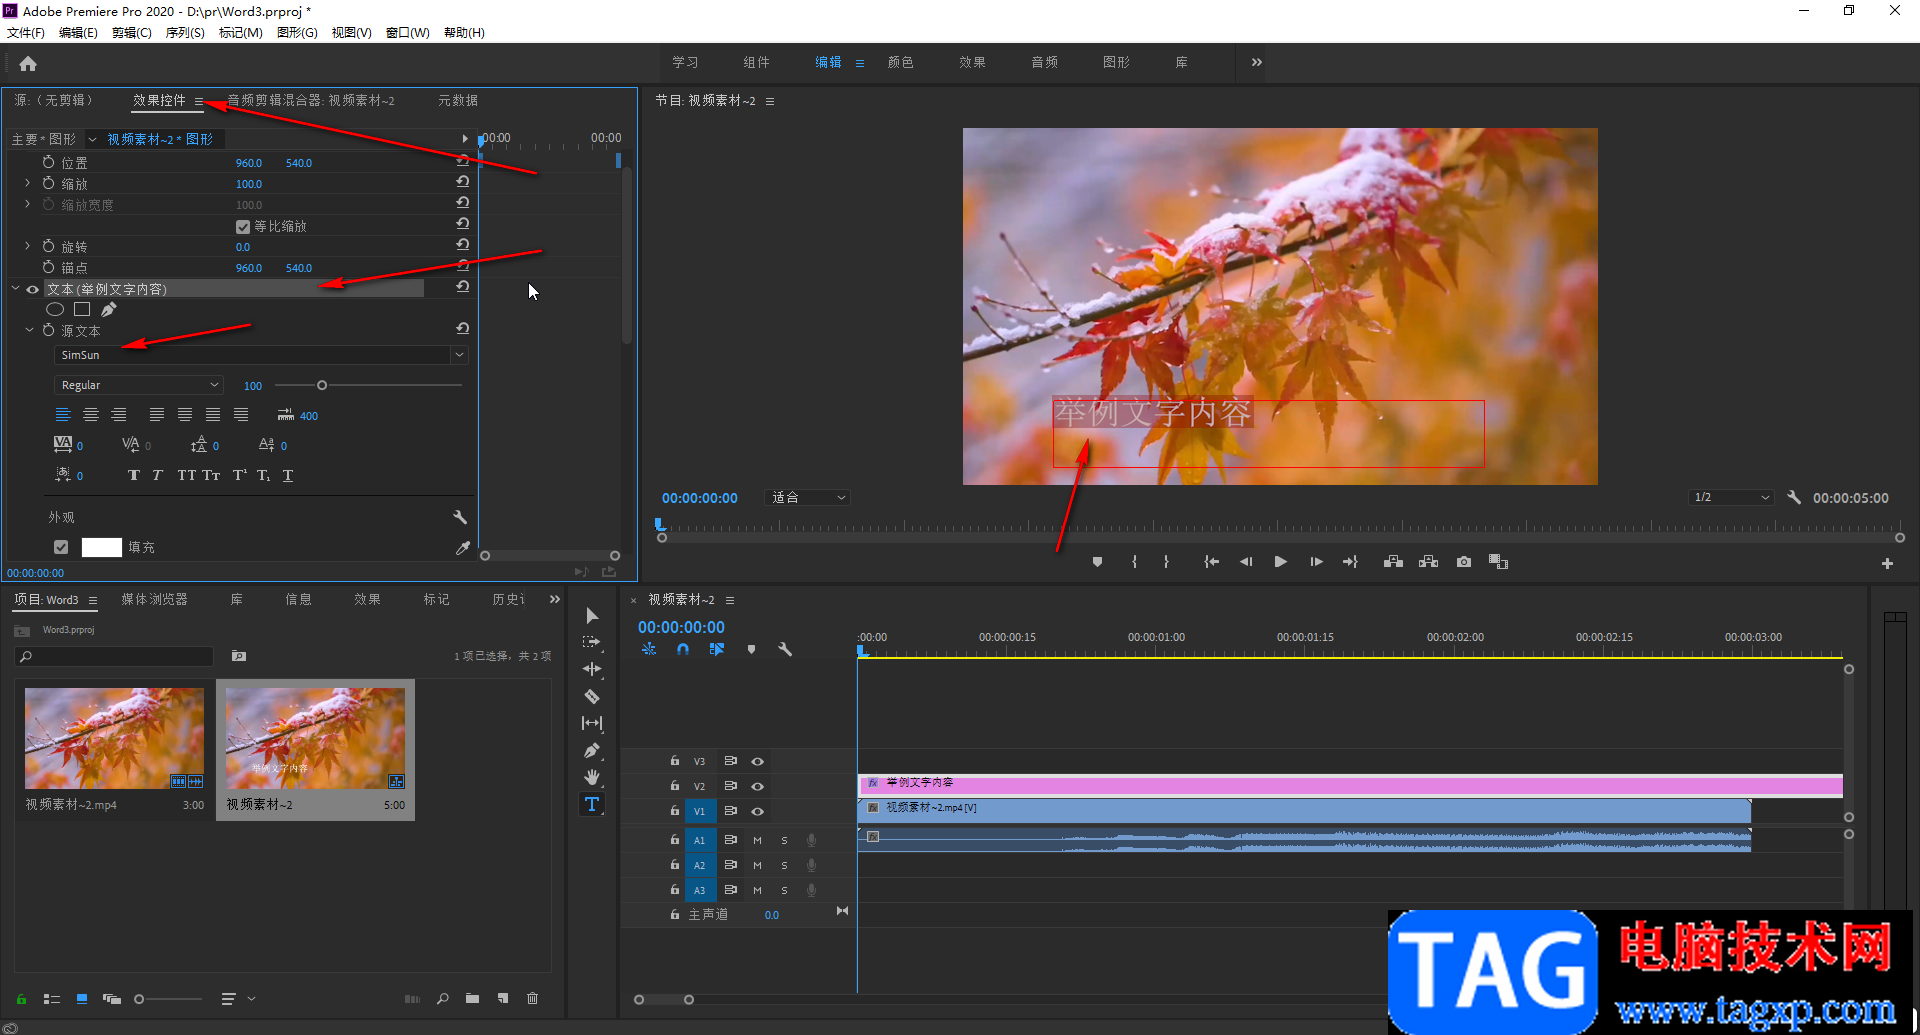Switch to the Color workspace

(x=900, y=62)
